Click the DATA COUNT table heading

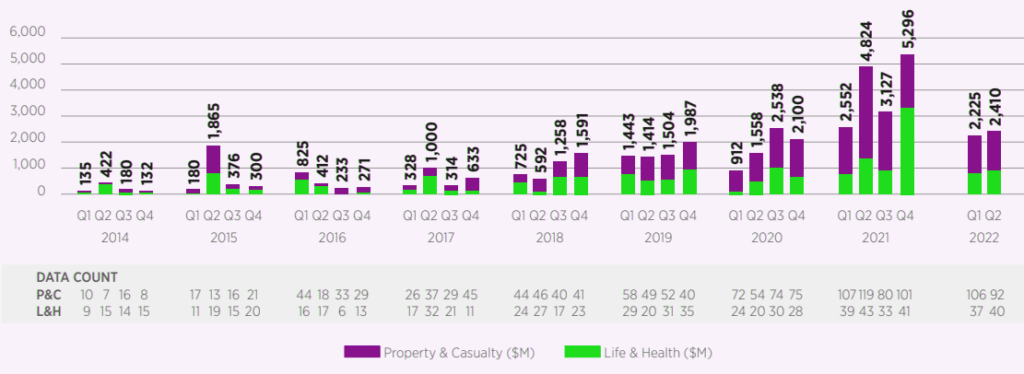coord(77,277)
